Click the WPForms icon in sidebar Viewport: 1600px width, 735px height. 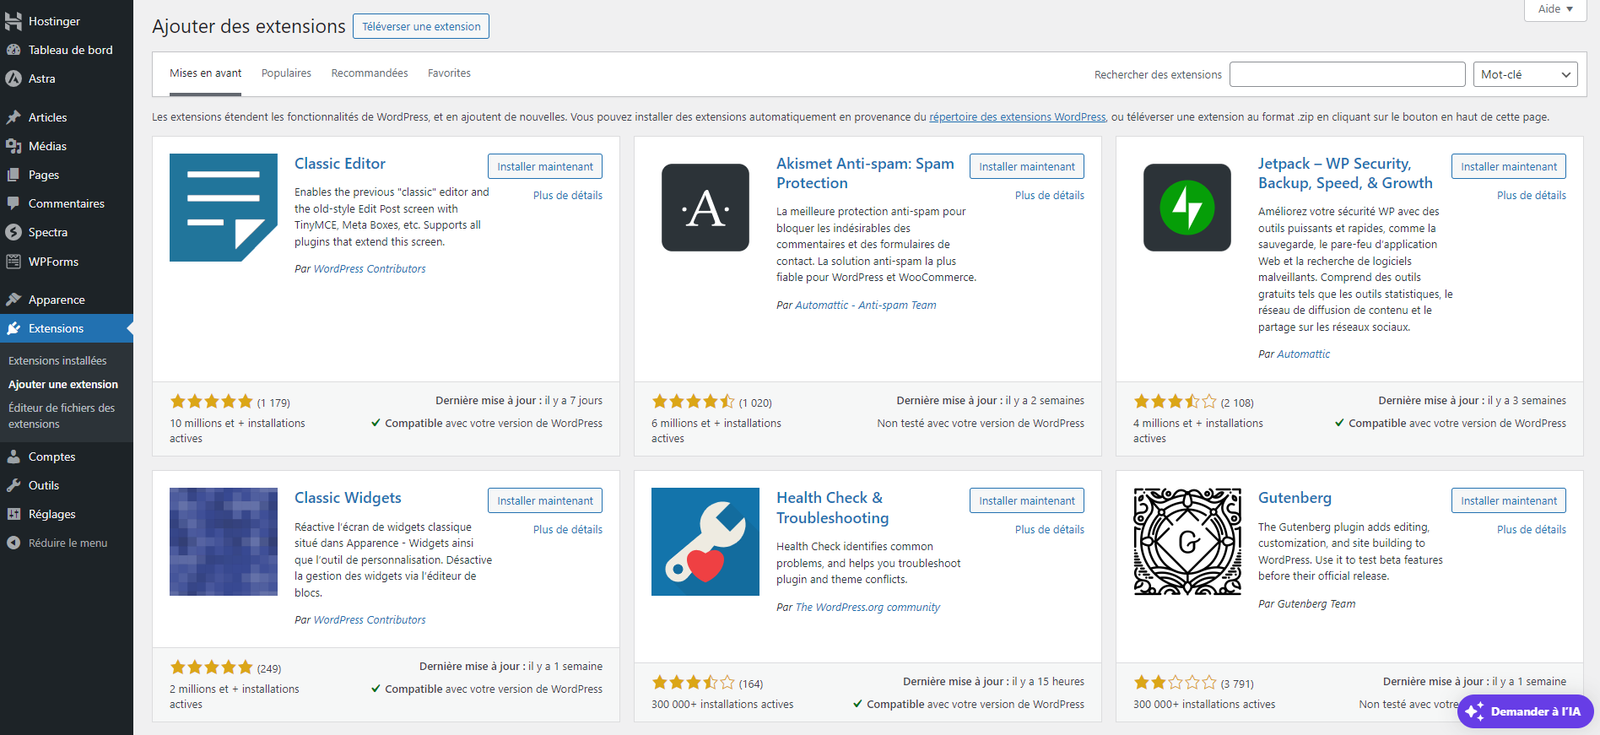click(x=13, y=262)
